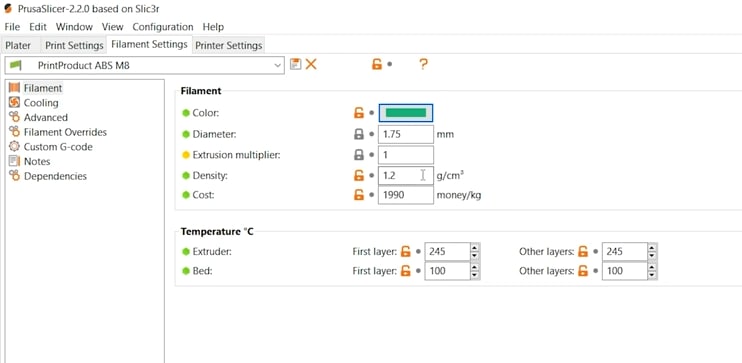Click the green flag icon in preset selector

click(x=16, y=65)
